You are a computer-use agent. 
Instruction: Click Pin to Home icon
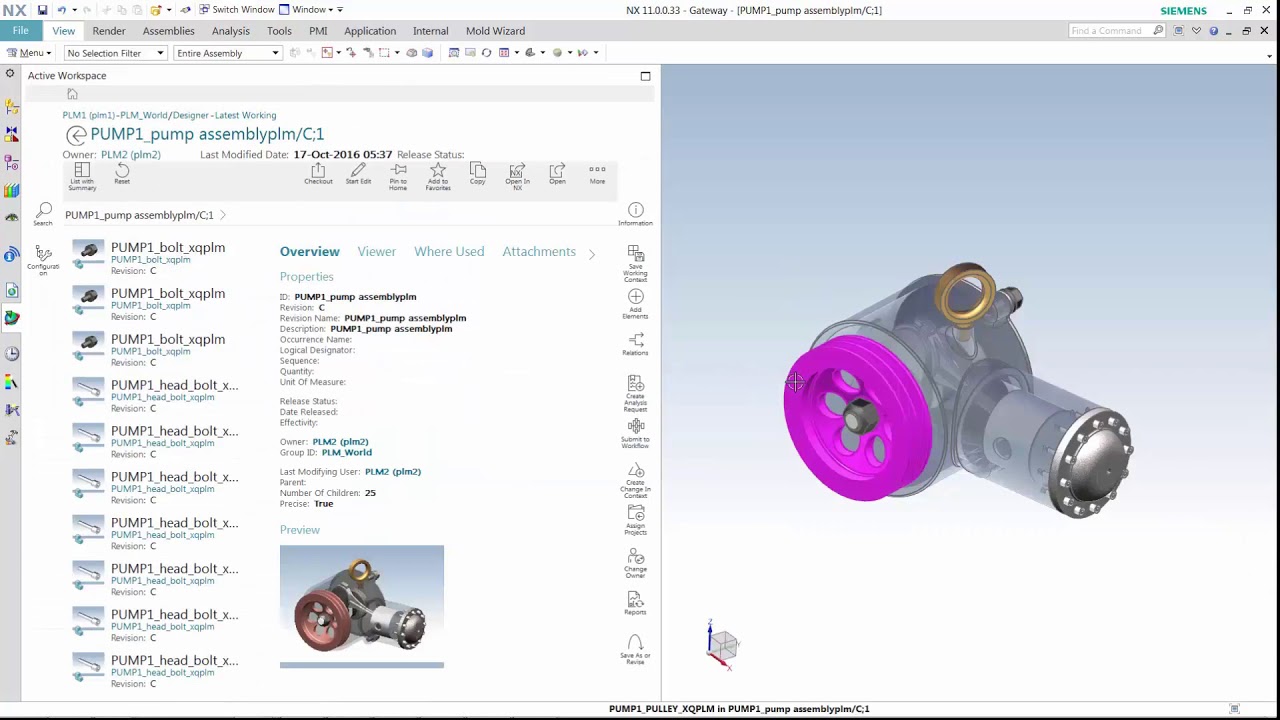tap(398, 176)
